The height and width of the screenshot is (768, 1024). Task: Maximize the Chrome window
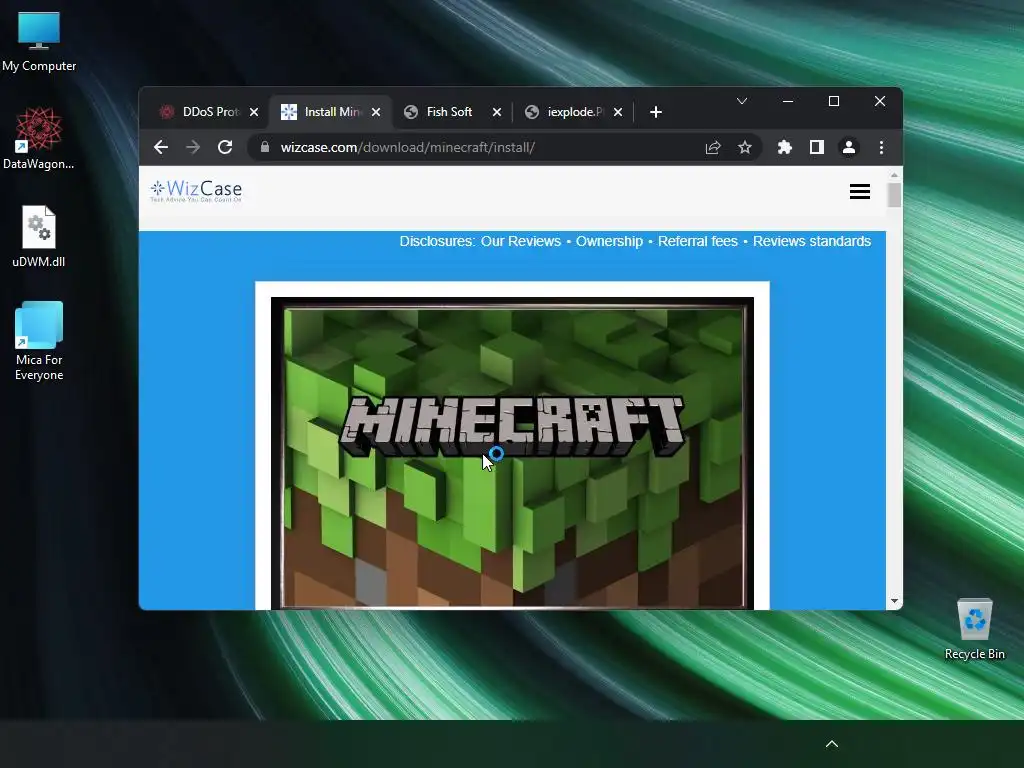(x=834, y=101)
